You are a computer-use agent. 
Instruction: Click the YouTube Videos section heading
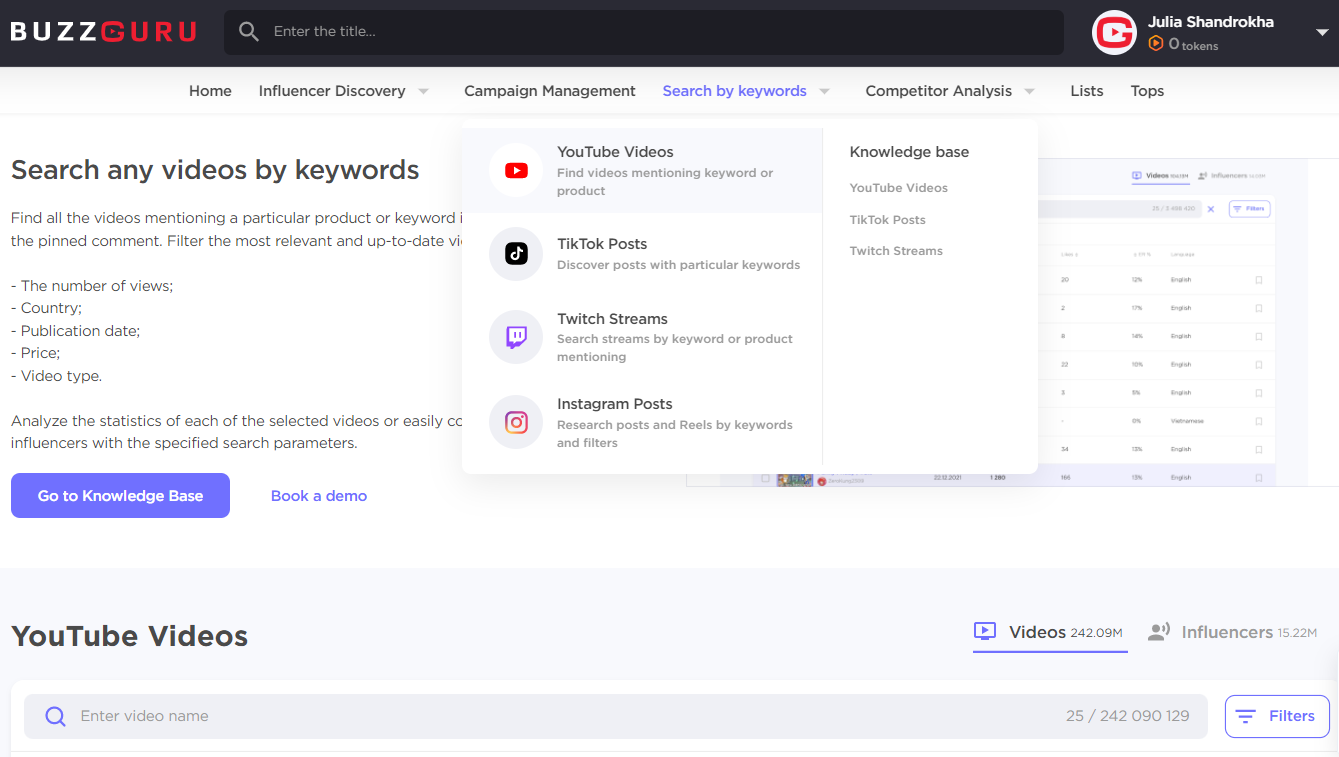point(130,636)
